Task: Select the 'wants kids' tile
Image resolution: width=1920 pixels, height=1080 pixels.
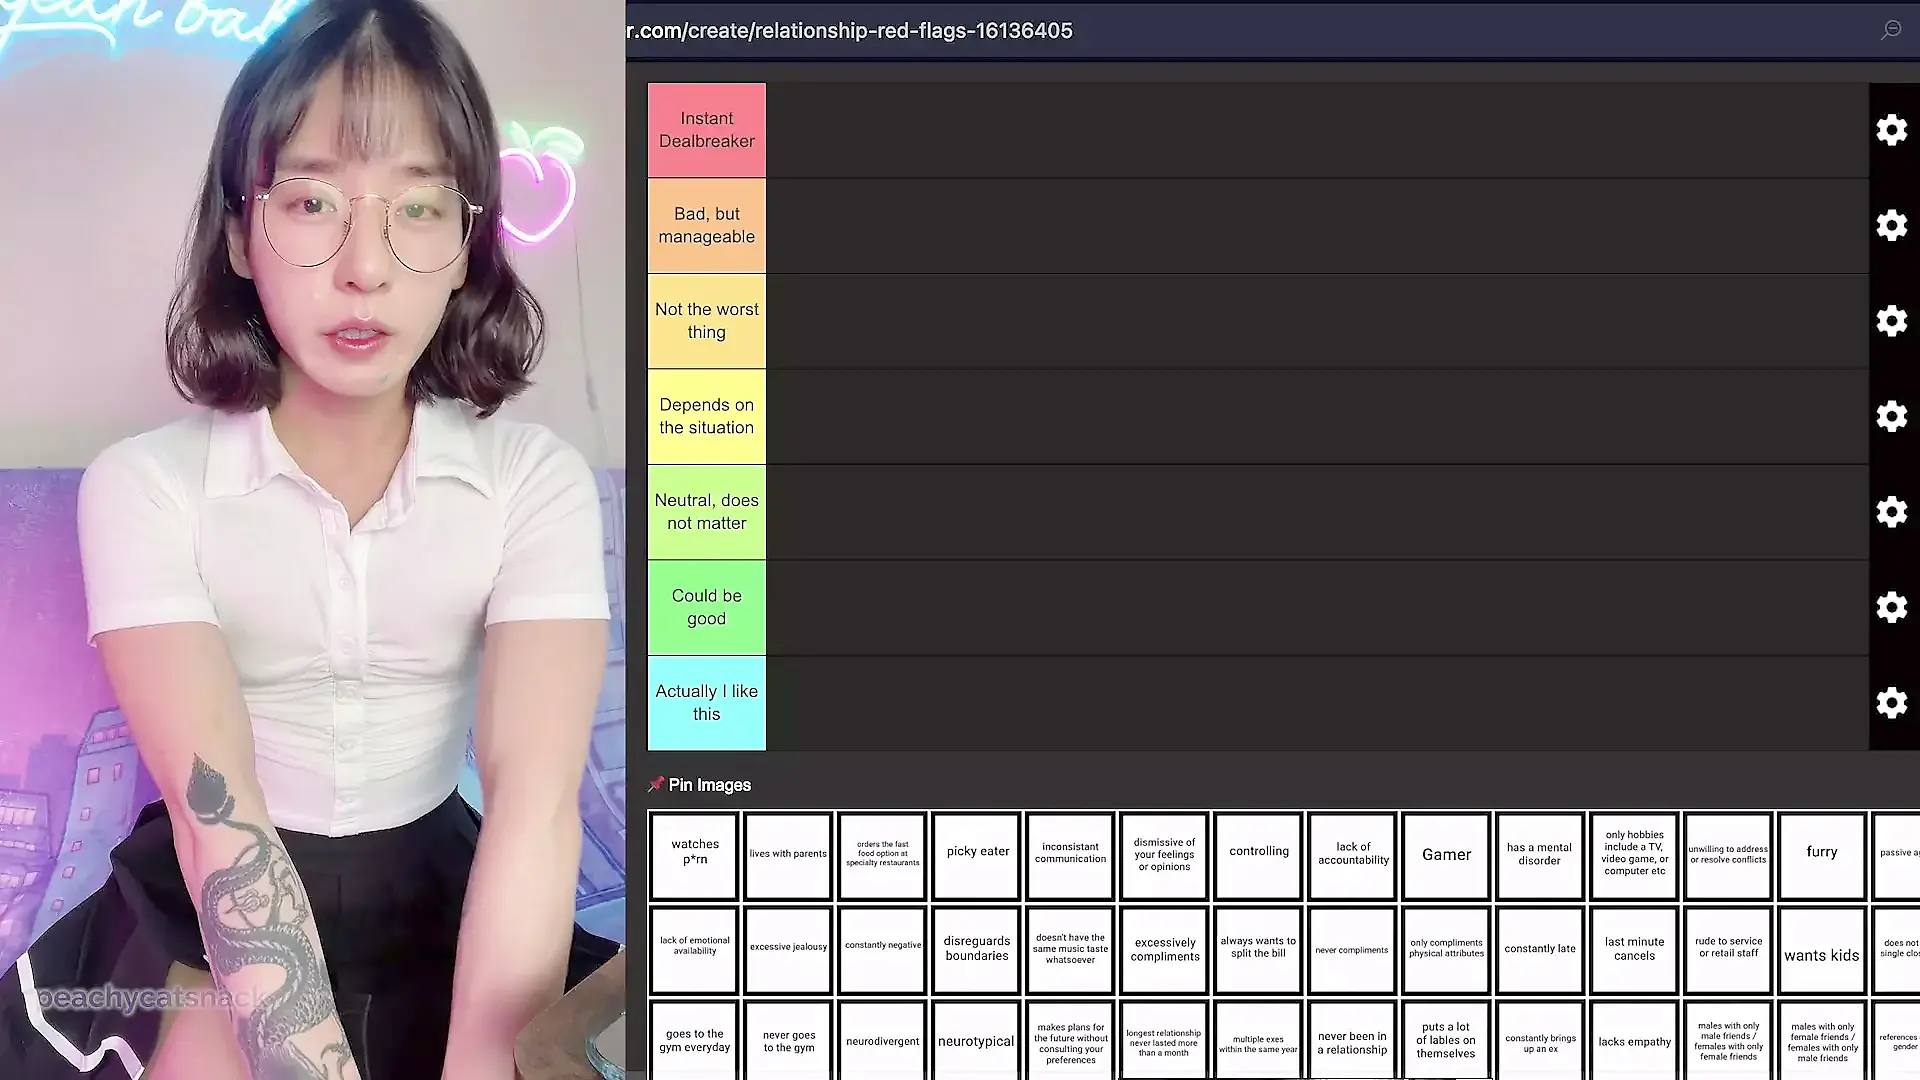Action: click(1821, 950)
